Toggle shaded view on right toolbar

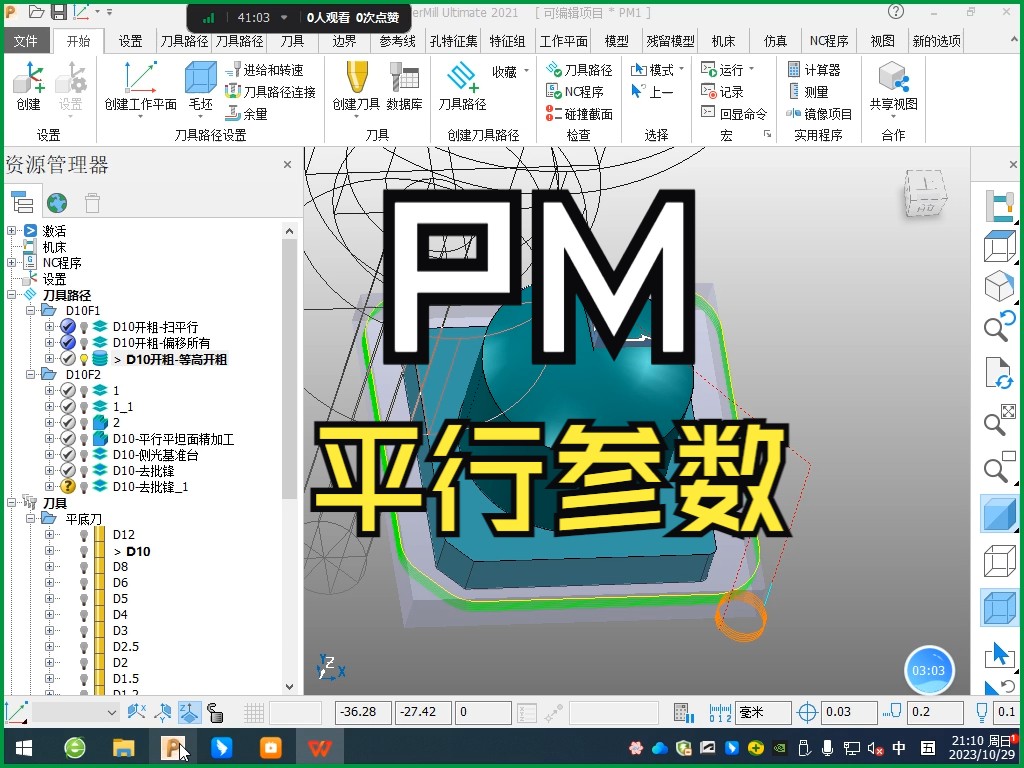point(999,514)
